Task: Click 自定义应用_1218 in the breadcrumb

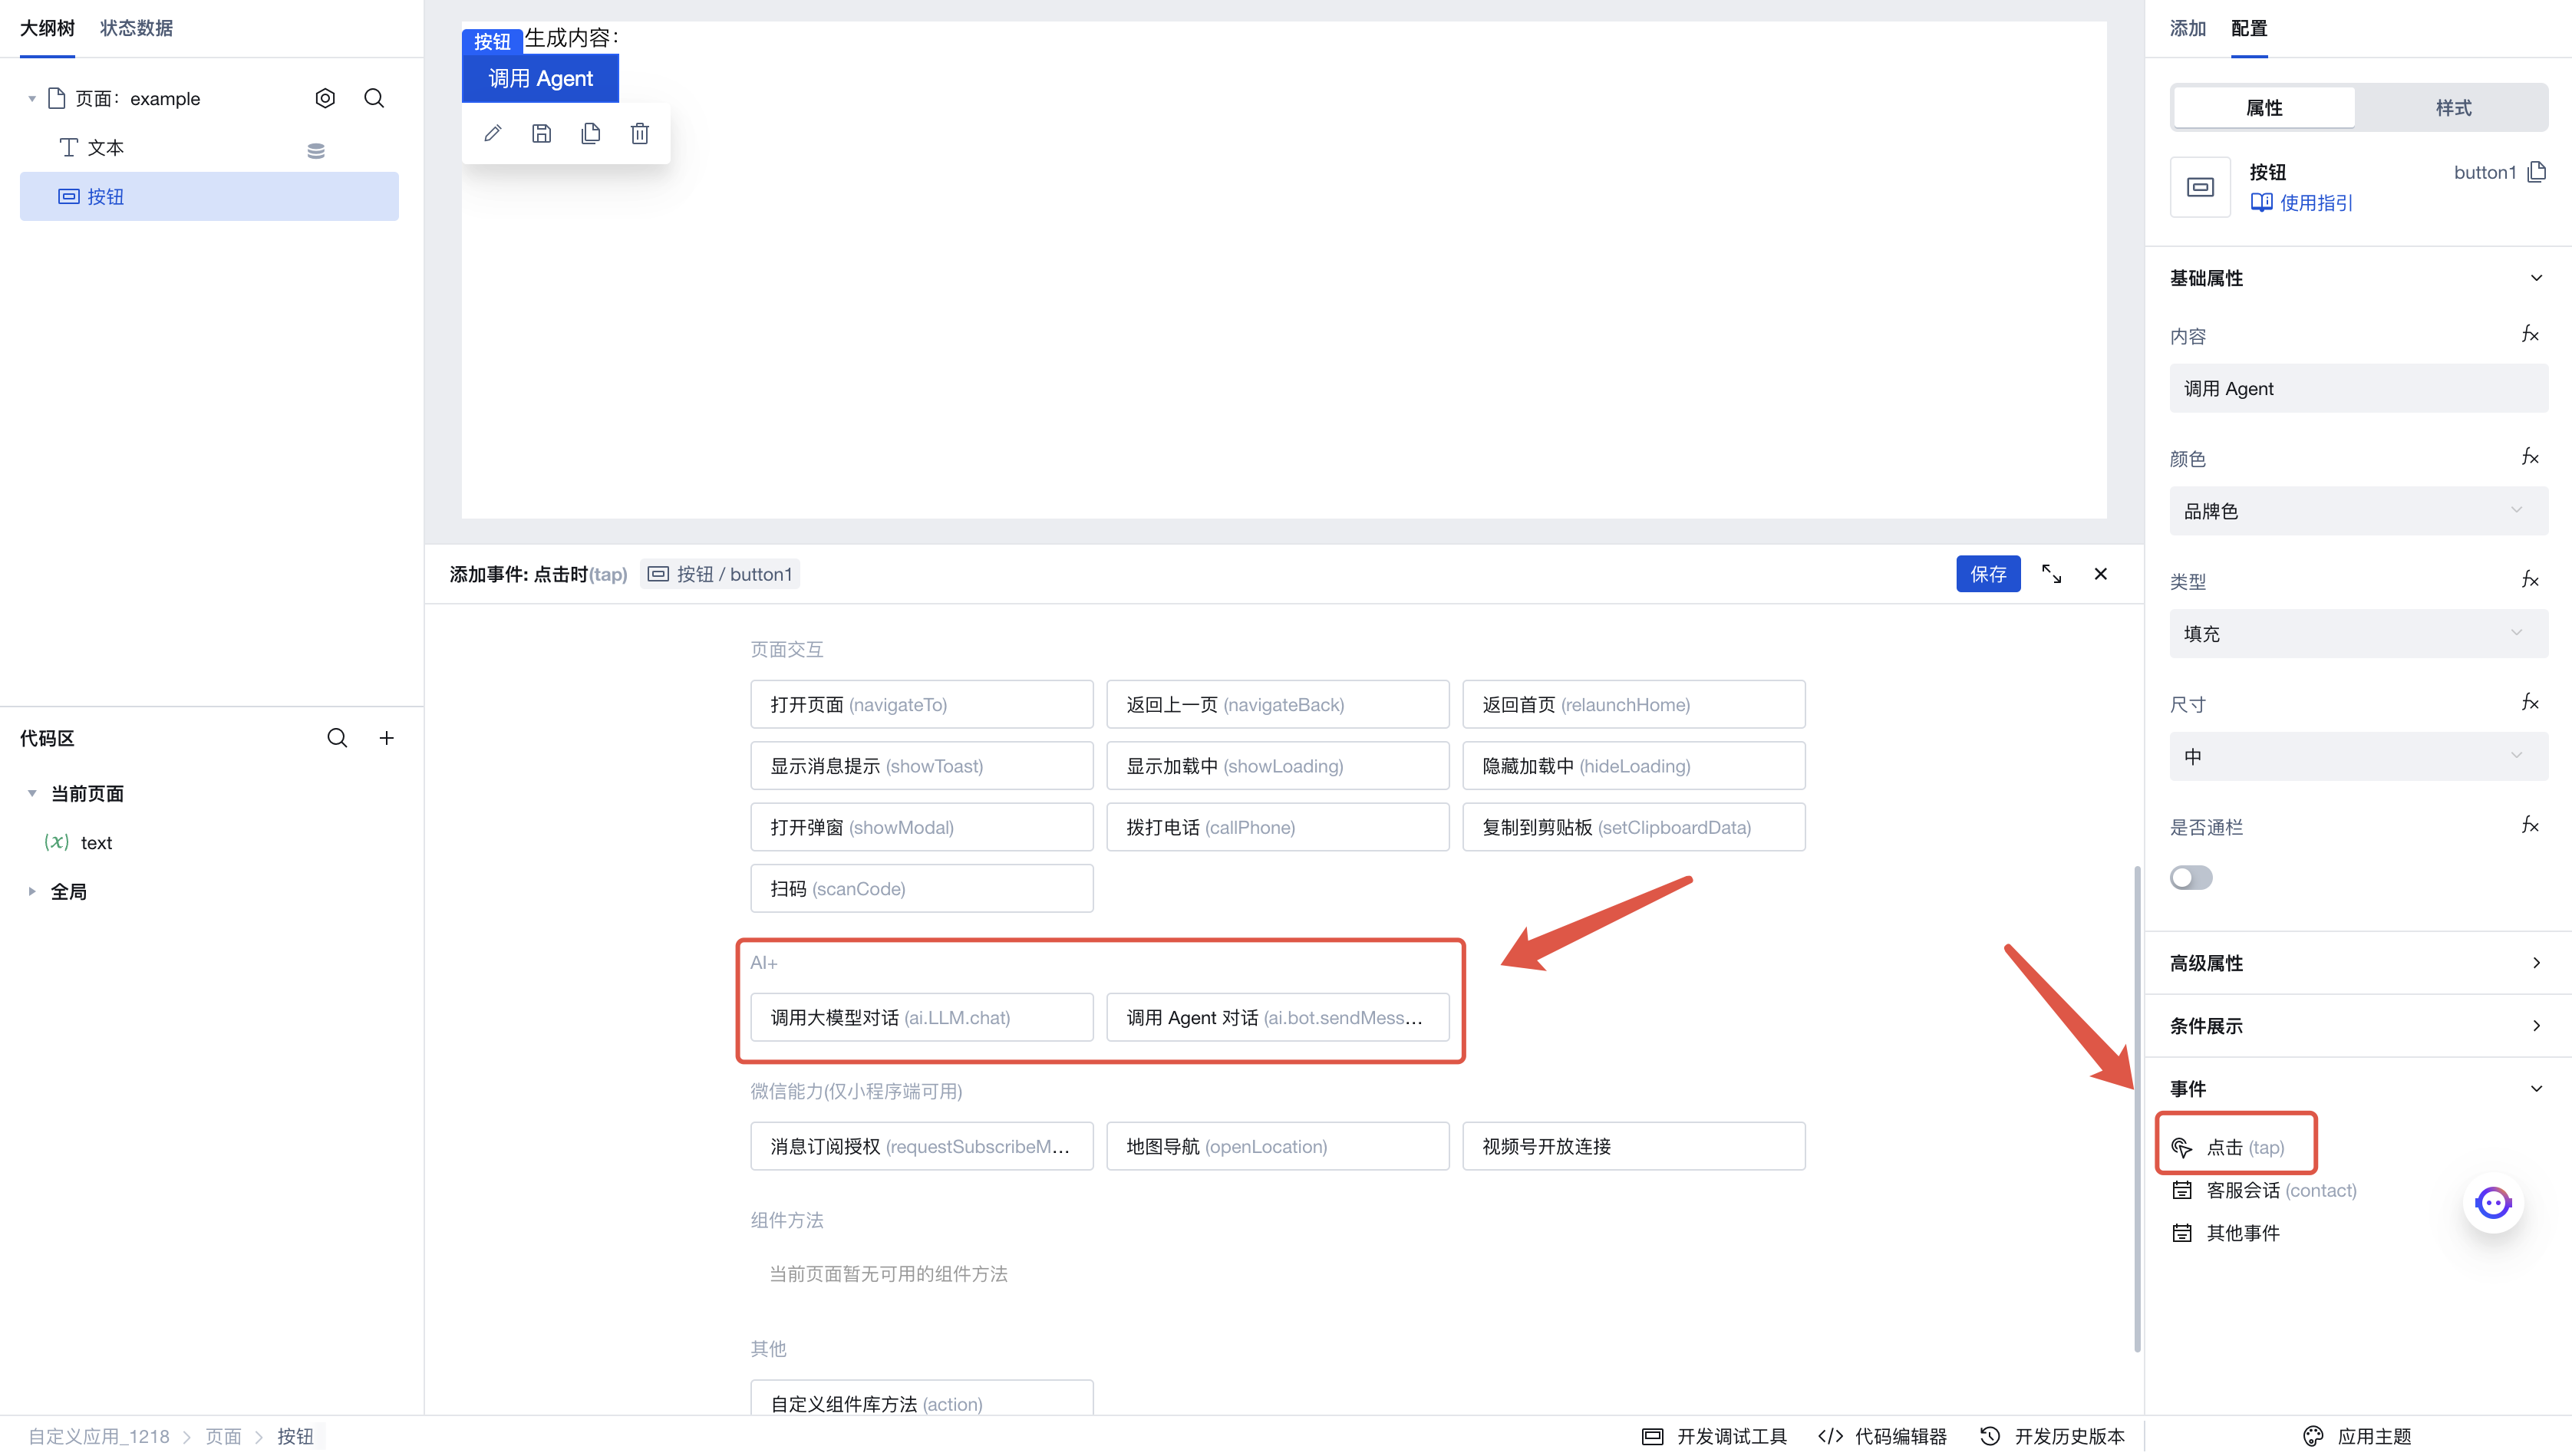Action: tap(99, 1436)
